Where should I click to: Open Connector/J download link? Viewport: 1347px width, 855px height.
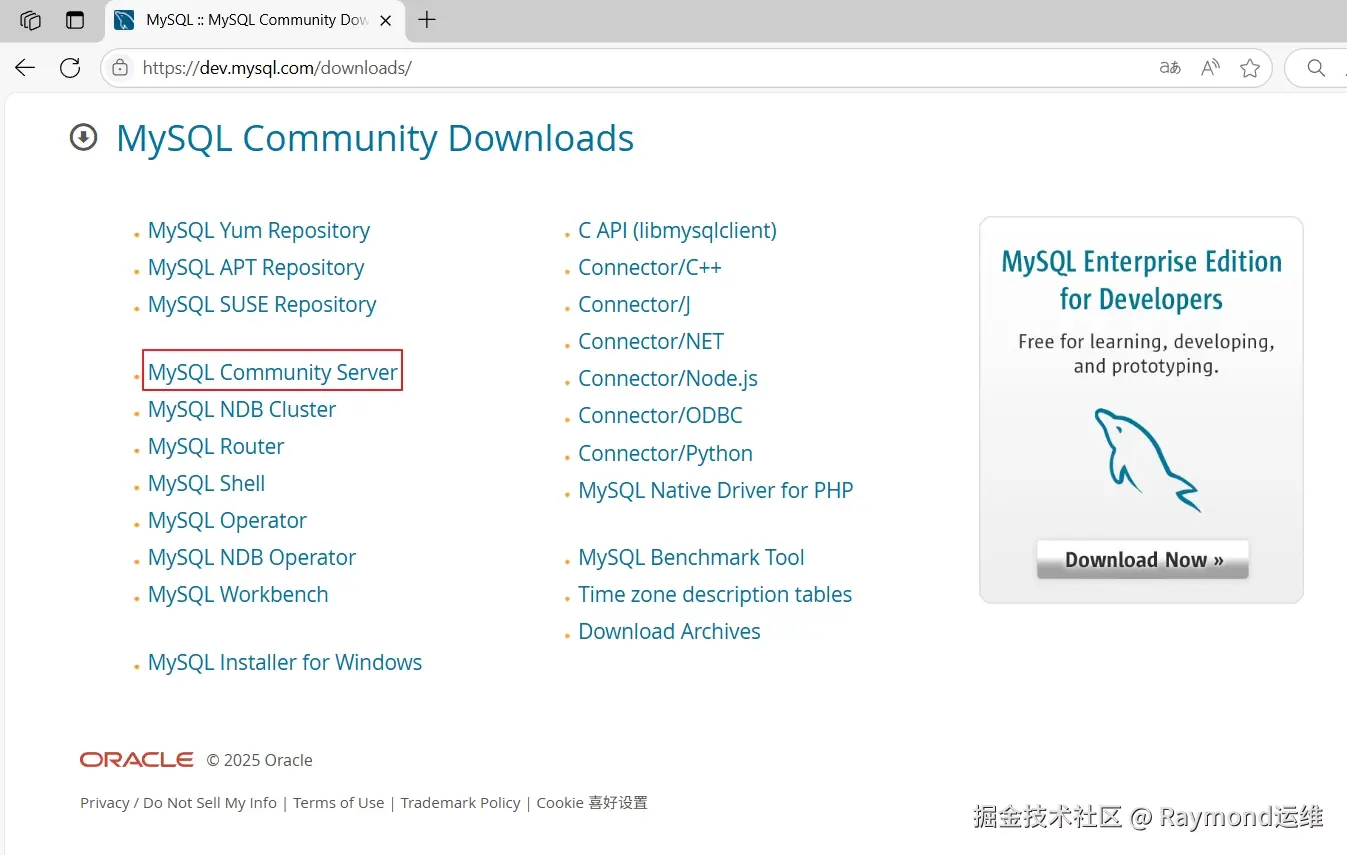[634, 305]
